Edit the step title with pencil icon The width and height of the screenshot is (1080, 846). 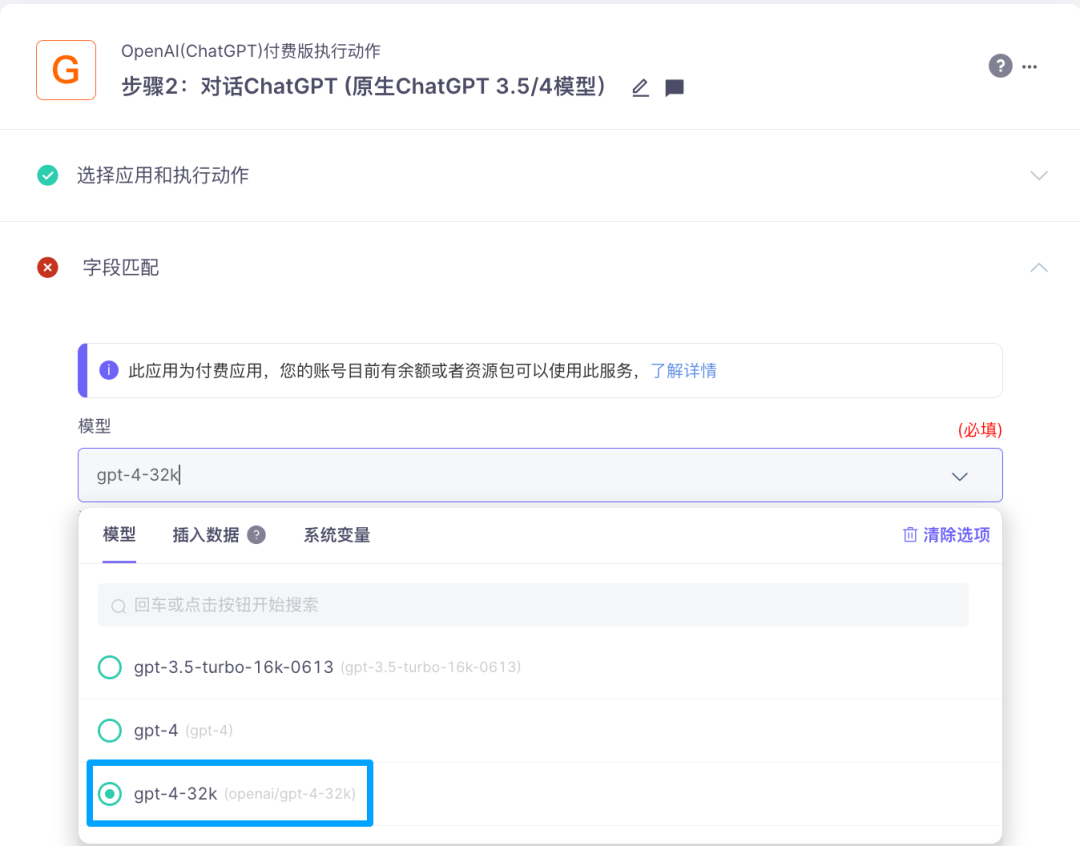click(641, 87)
